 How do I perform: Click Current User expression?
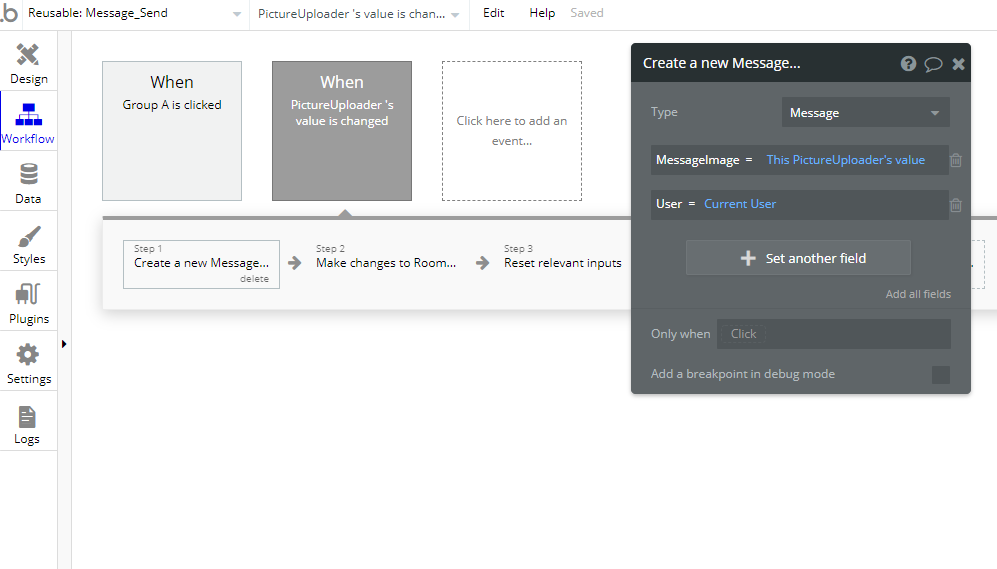coord(739,204)
